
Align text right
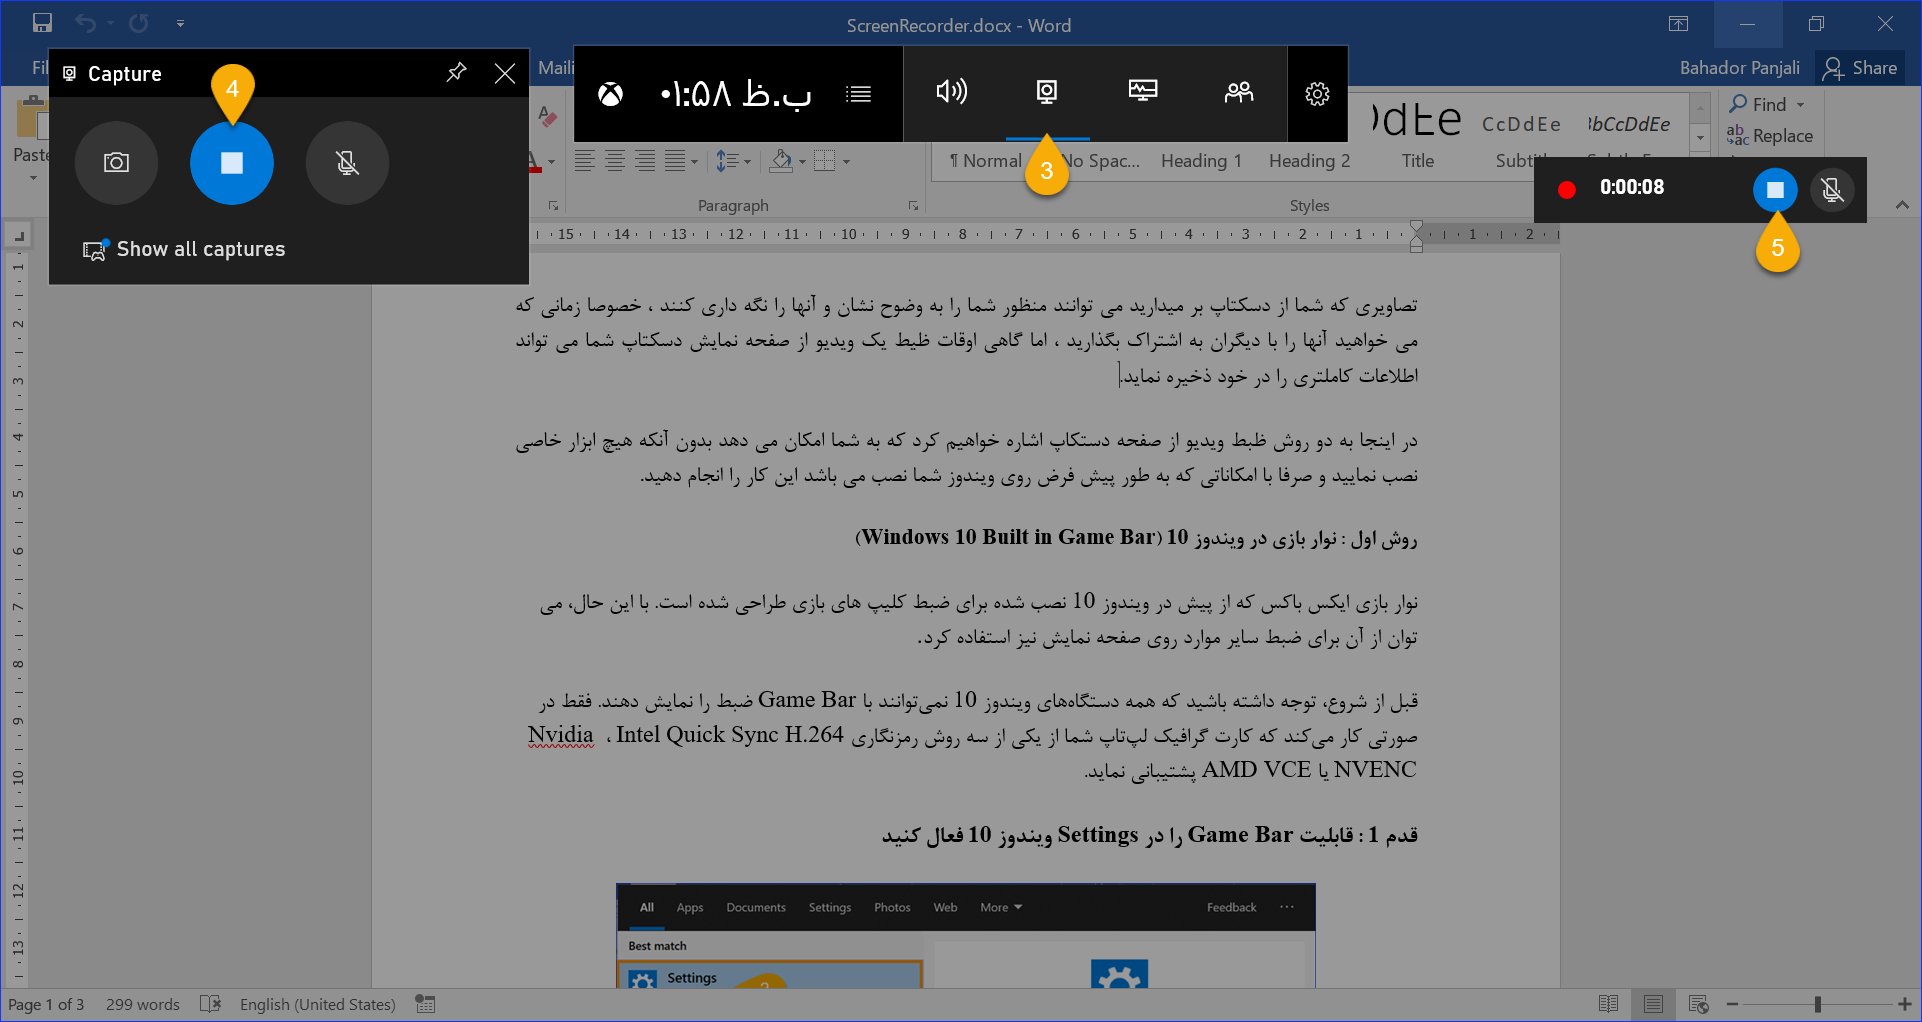[645, 161]
